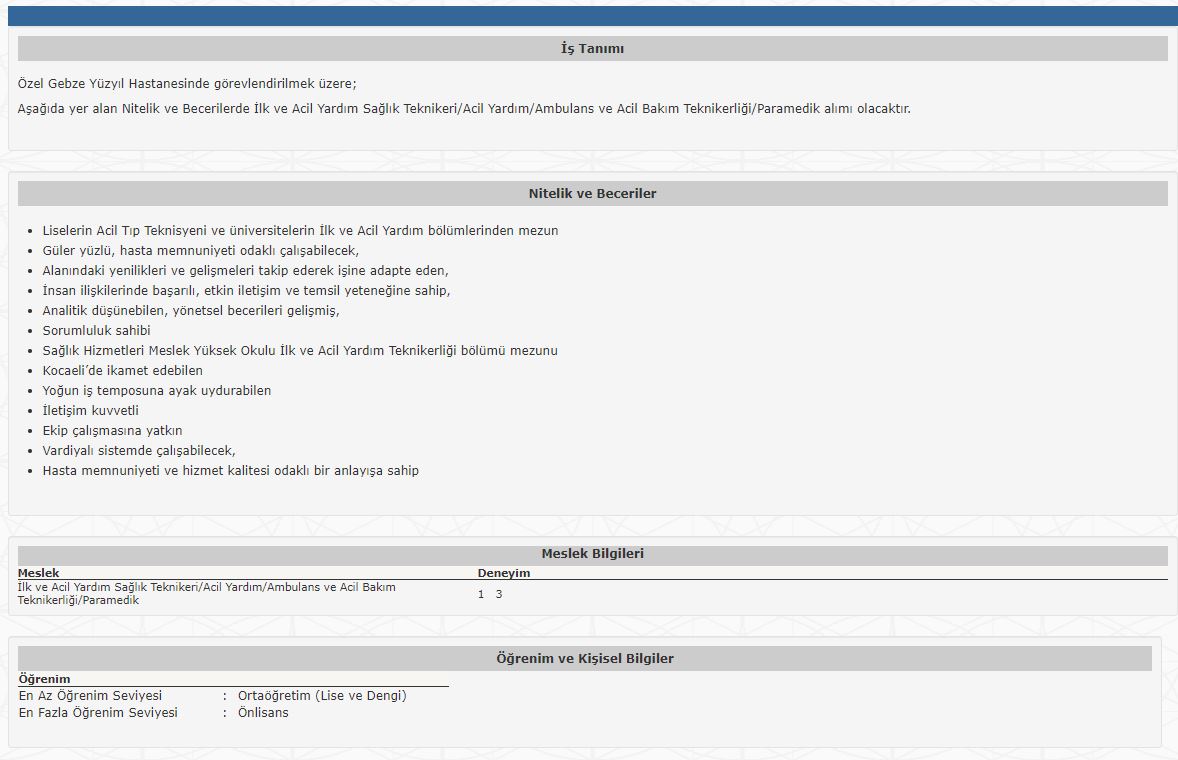
Task: Click the Ekip çalışmasına yatkın item
Action: pyautogui.click(x=112, y=430)
